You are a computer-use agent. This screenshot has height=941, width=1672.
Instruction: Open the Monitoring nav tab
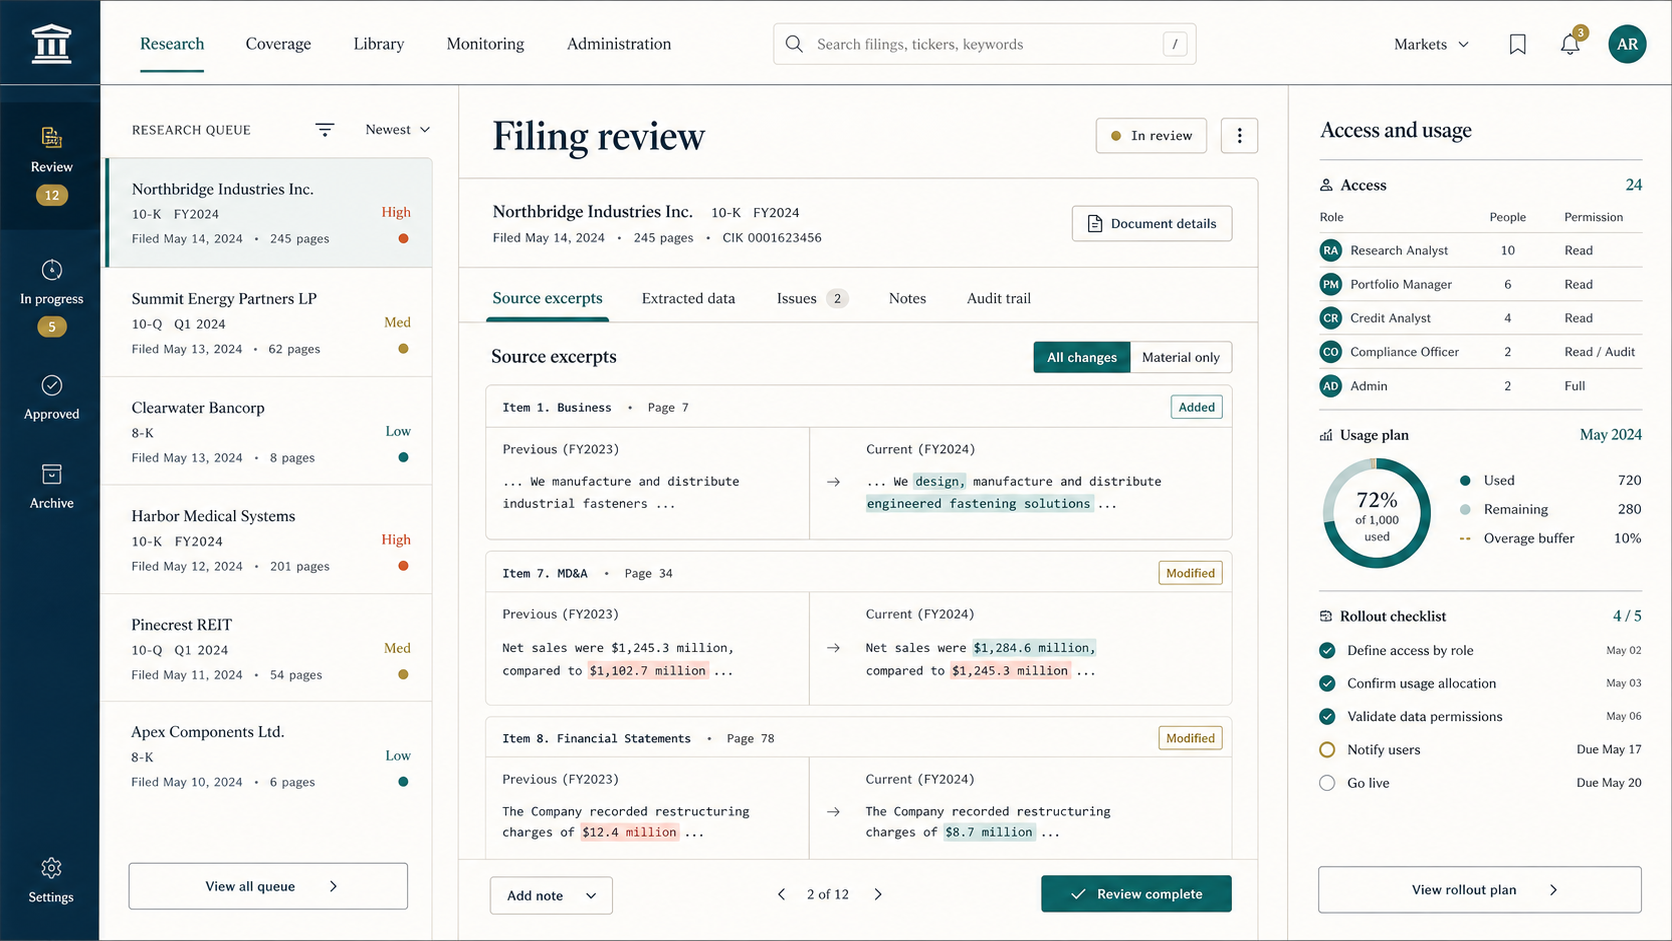(485, 44)
